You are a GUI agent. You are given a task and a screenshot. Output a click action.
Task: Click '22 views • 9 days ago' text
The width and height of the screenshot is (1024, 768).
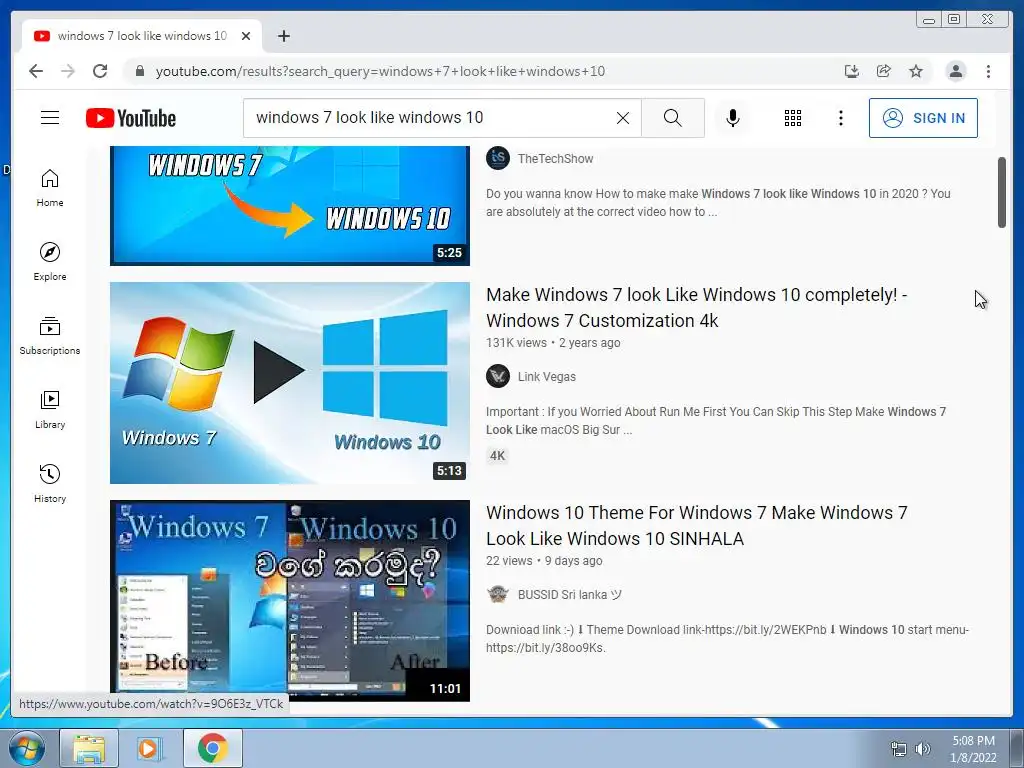click(x=544, y=561)
